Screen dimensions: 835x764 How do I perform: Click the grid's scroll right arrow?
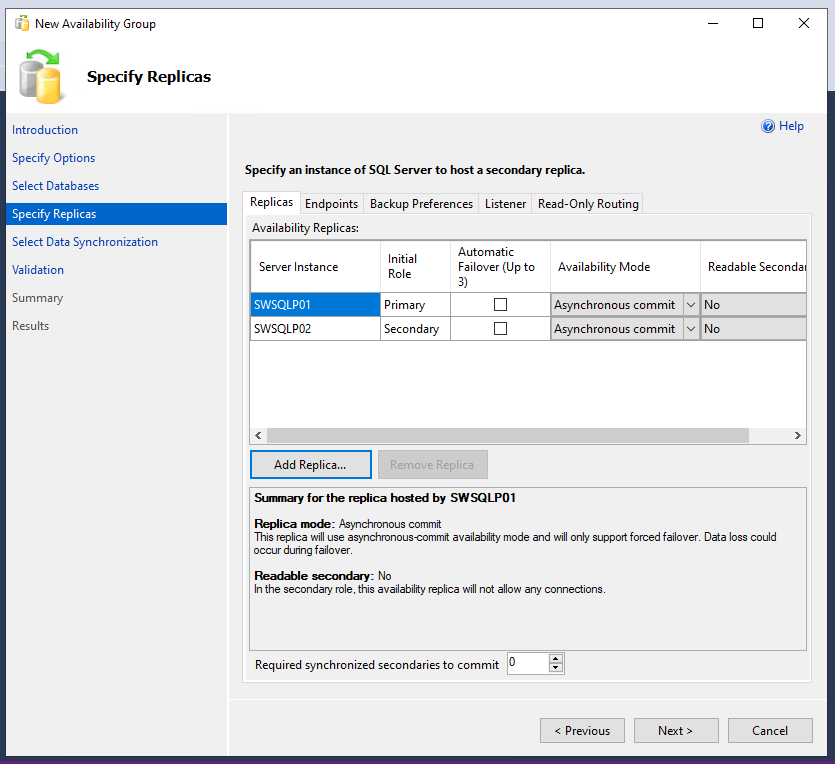click(797, 436)
